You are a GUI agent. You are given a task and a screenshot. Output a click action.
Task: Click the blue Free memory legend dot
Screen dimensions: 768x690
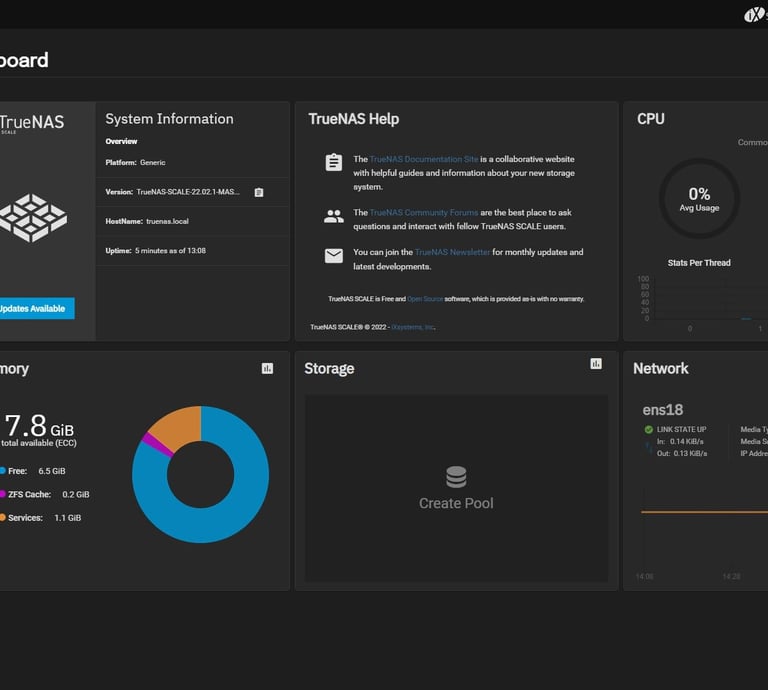[2, 471]
